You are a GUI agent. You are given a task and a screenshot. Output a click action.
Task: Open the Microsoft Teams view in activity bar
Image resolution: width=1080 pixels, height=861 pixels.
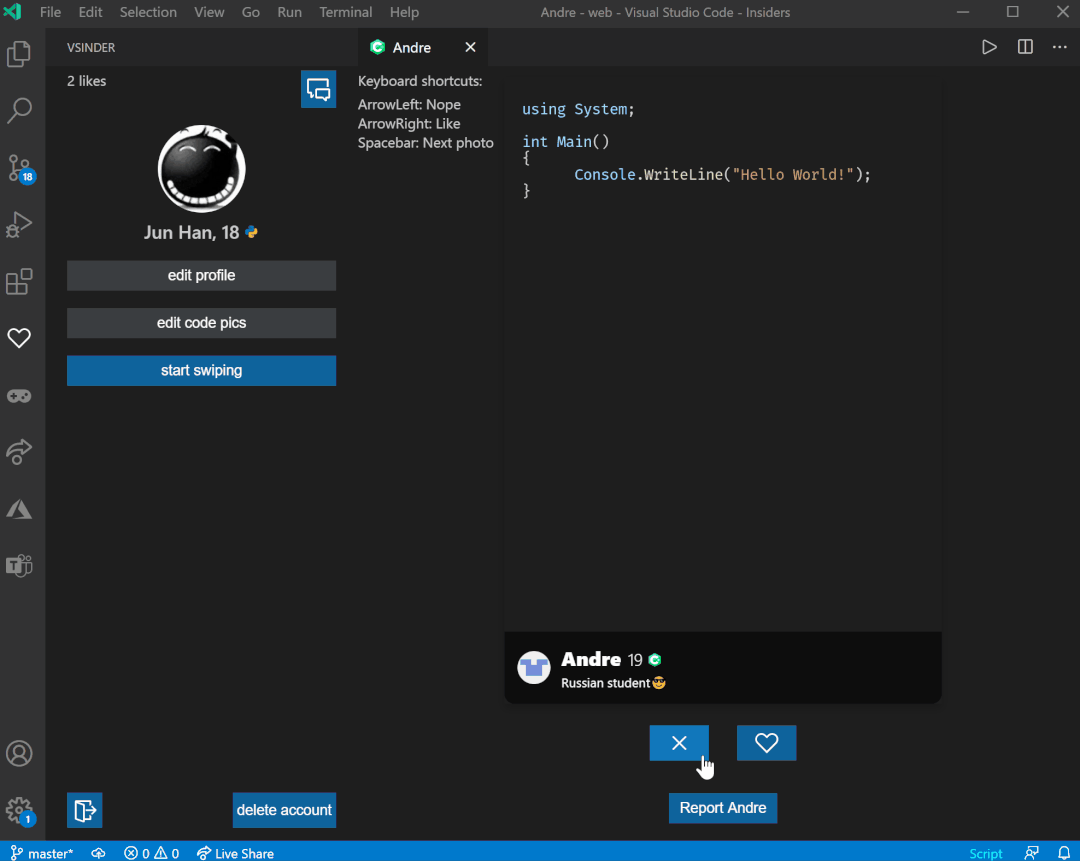point(19,566)
